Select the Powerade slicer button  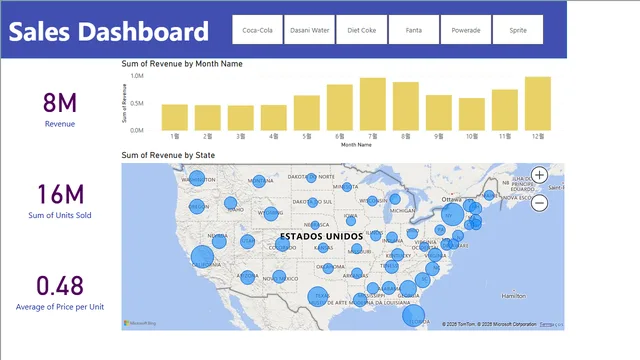tap(466, 30)
